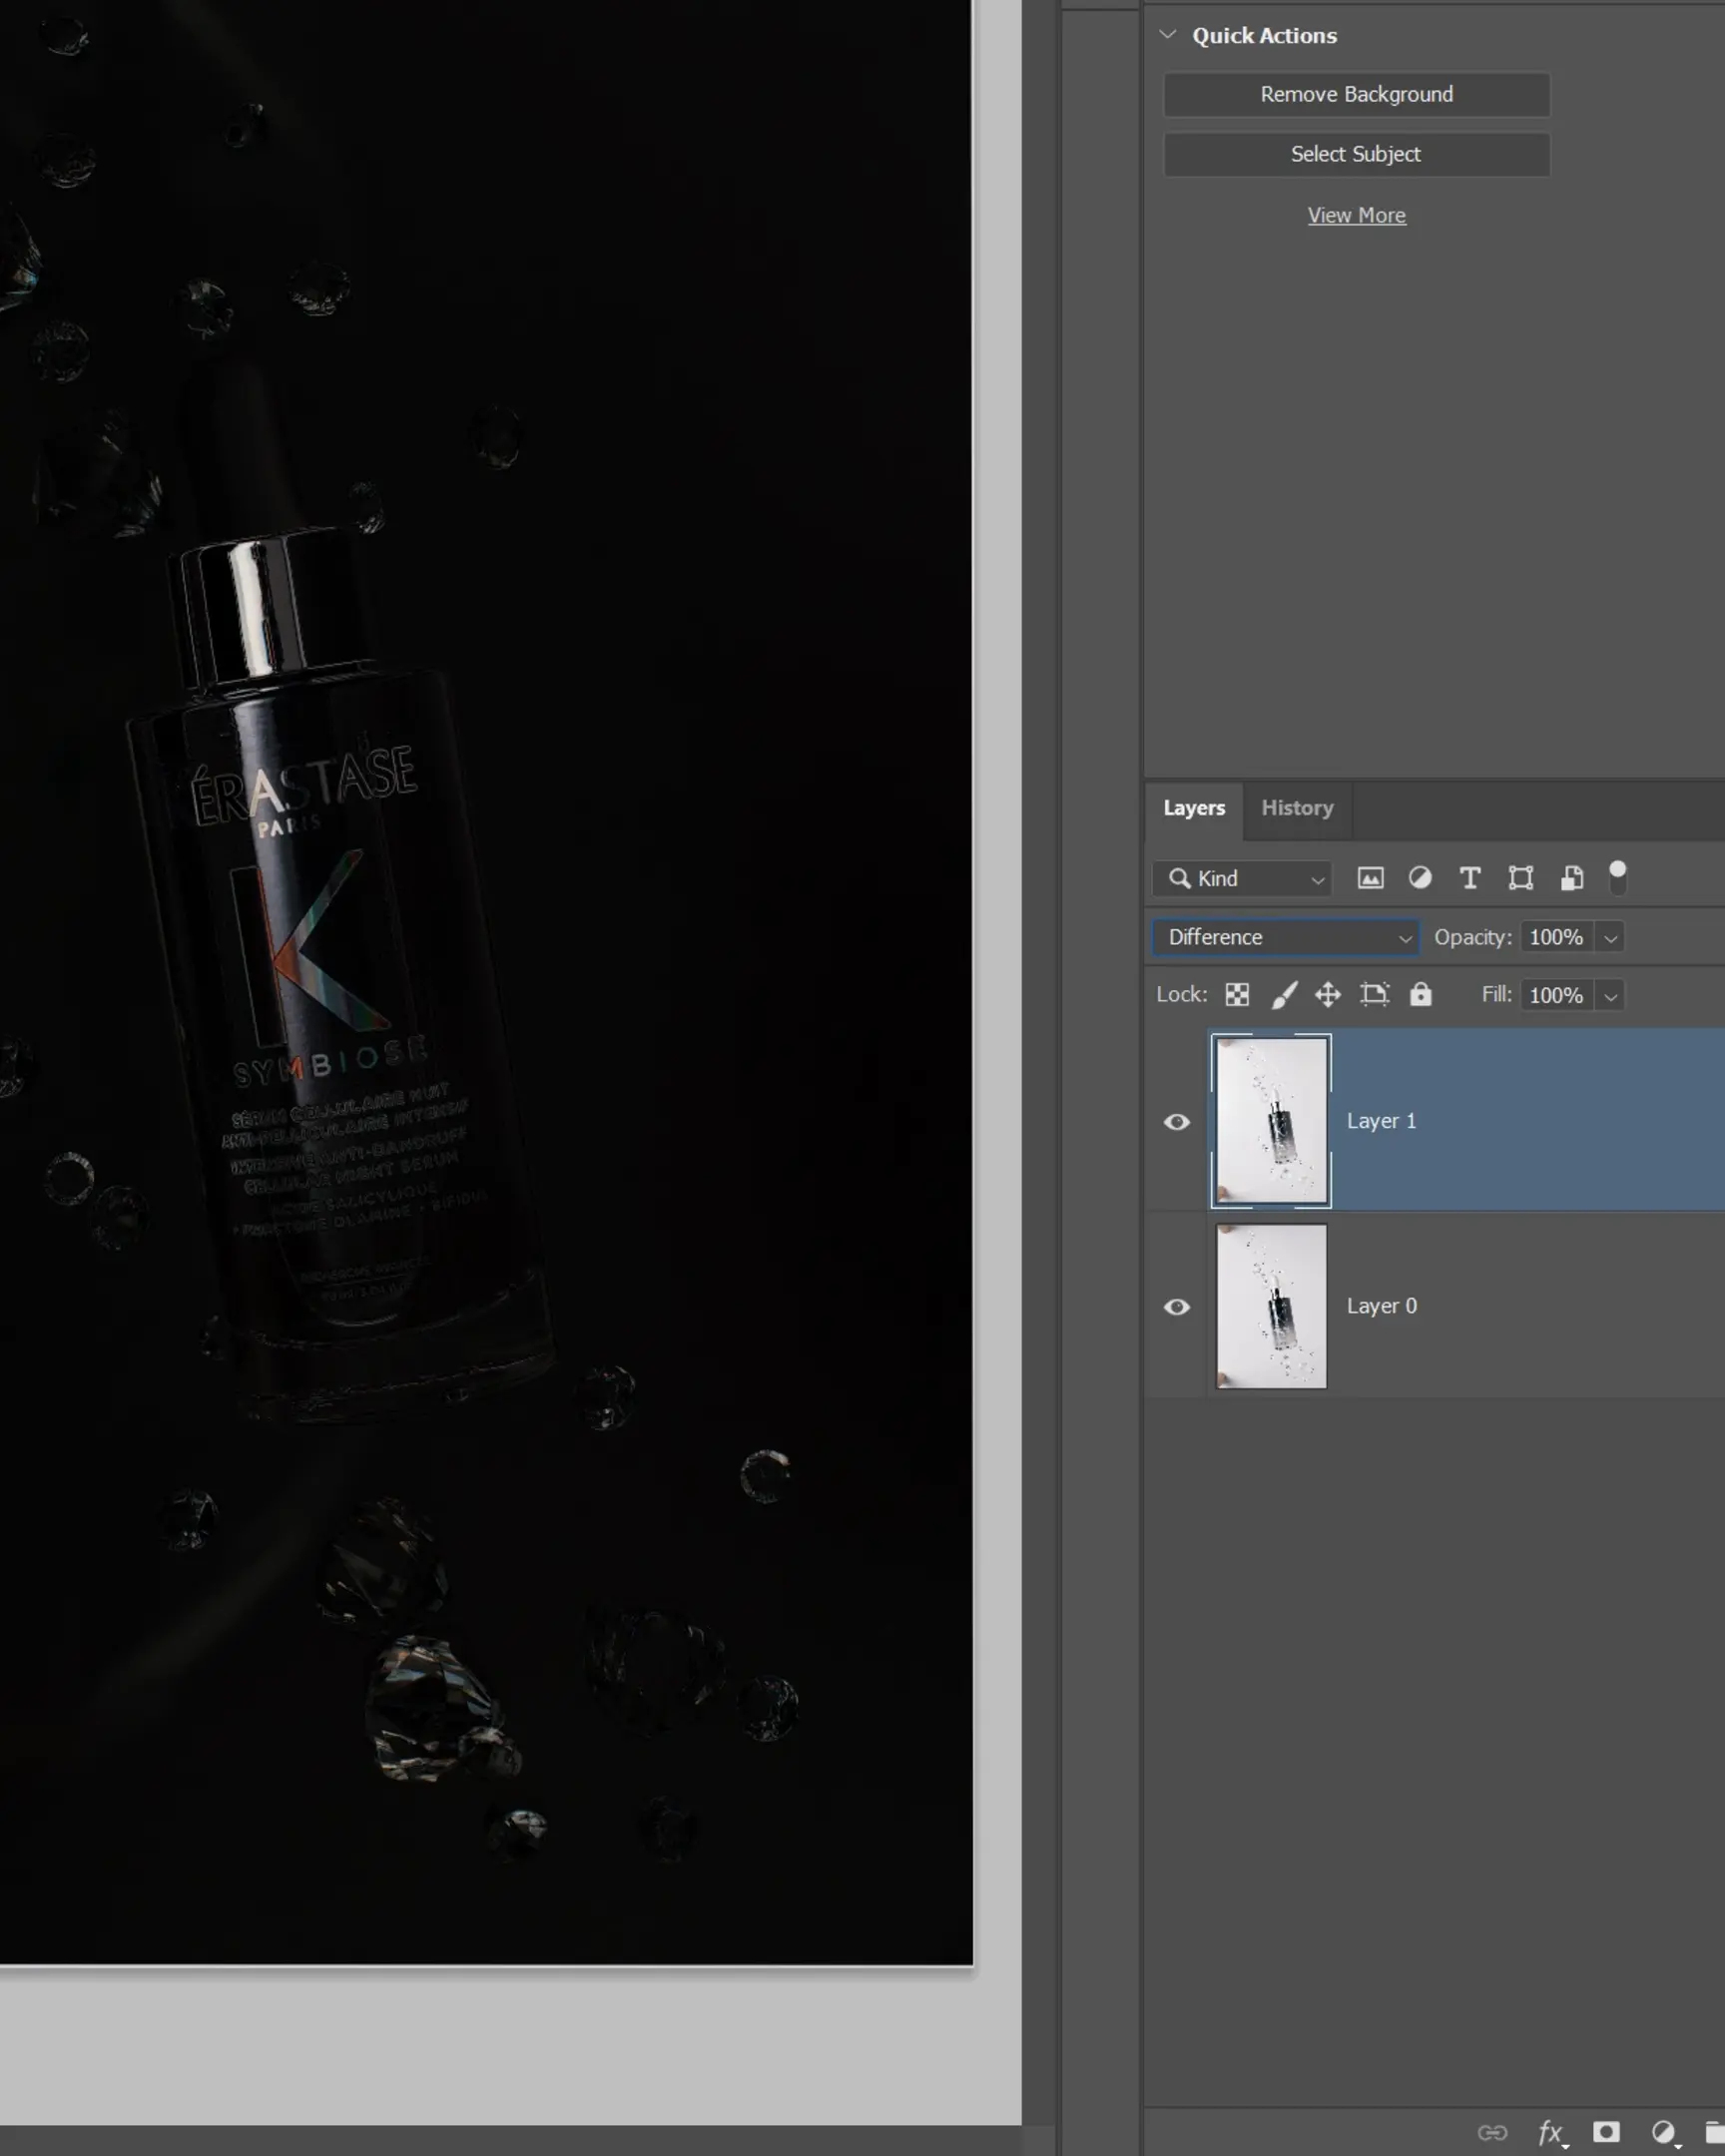Toggle the layer filtering switch on
The height and width of the screenshot is (2156, 1725).
click(x=1617, y=878)
